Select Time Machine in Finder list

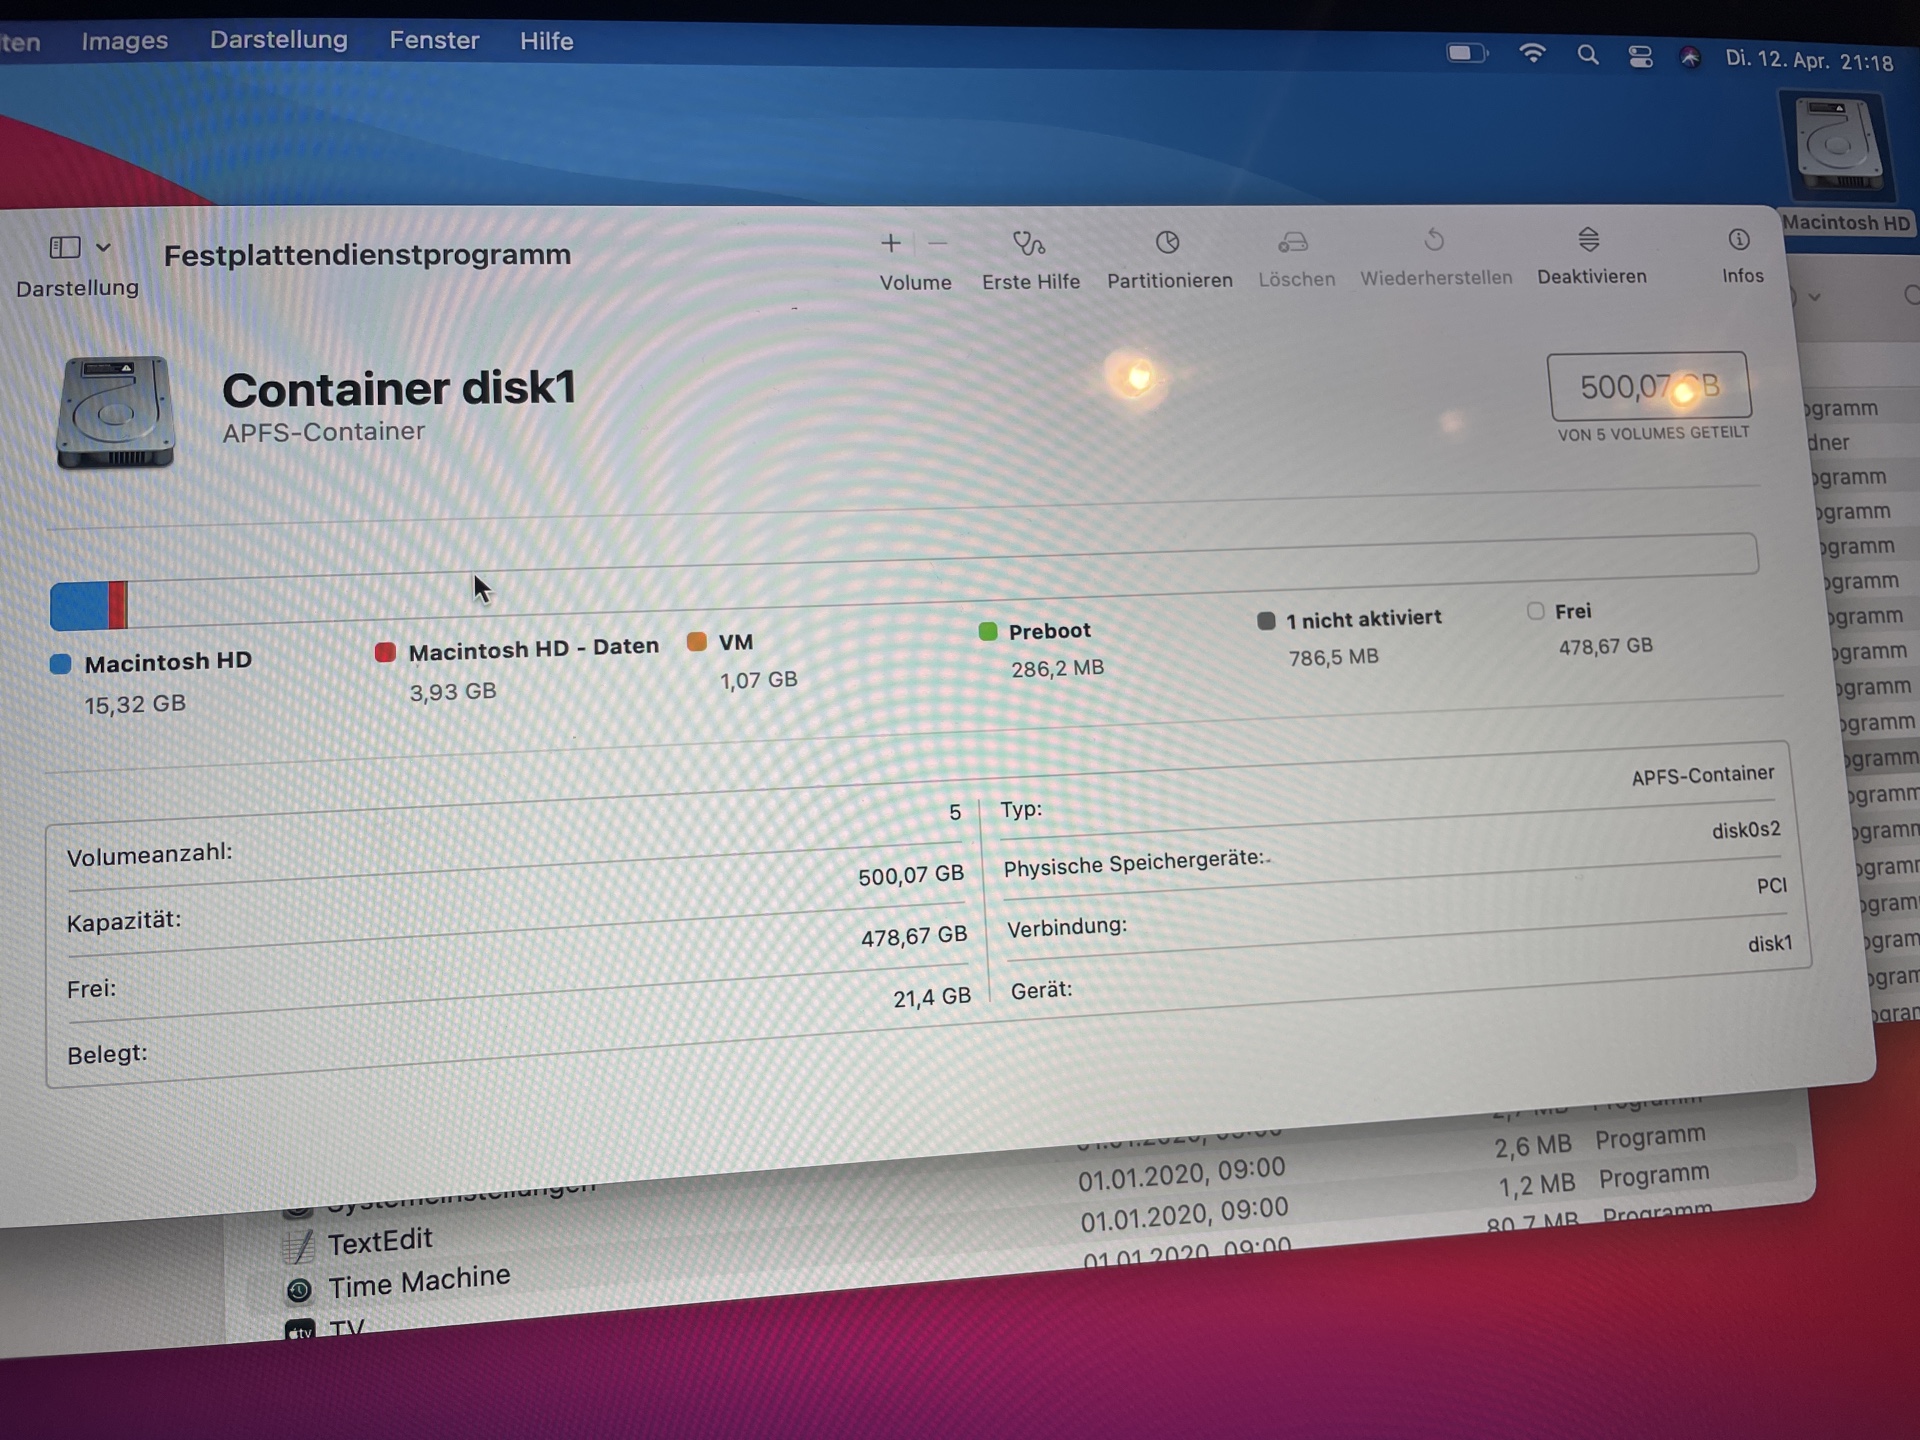418,1281
